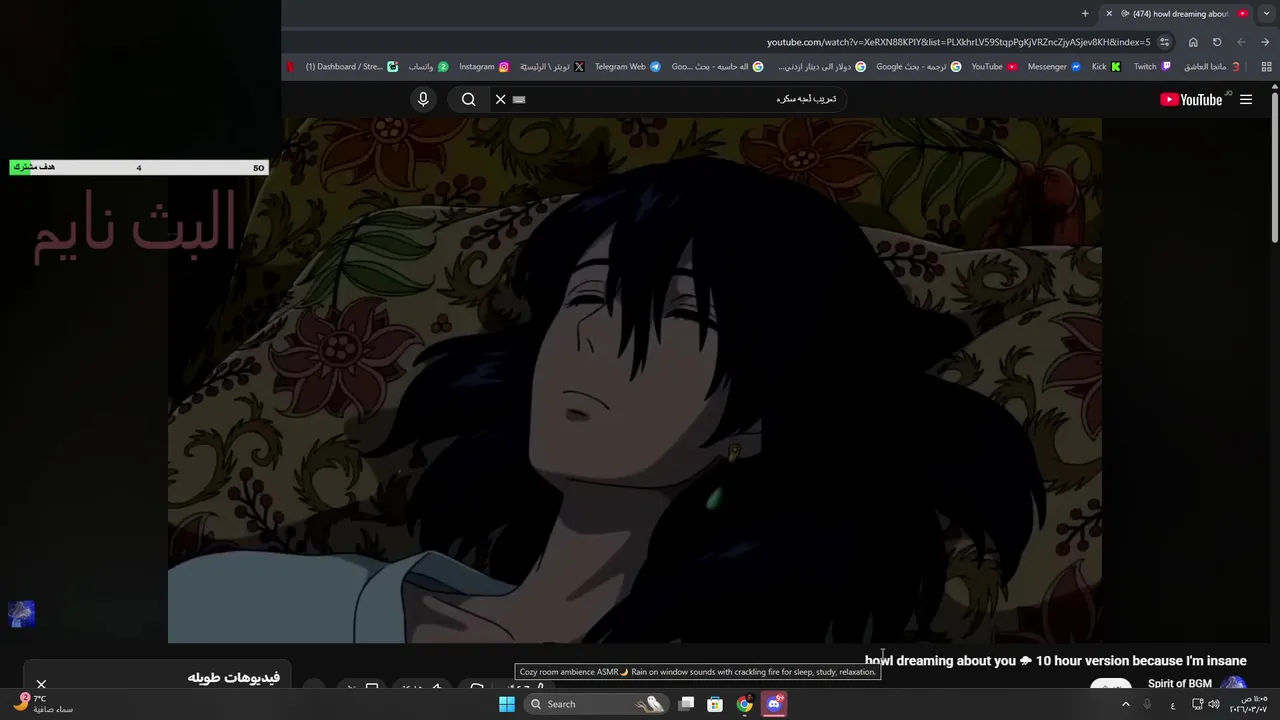This screenshot has width=1280, height=720.
Task: Expand the tab search dropdown arrow
Action: [1266, 13]
